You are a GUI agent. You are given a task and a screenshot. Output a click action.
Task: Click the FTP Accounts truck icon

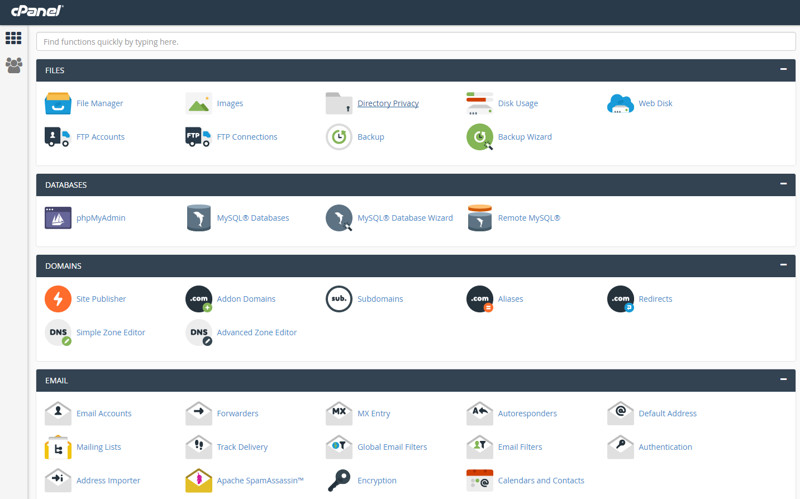click(58, 137)
